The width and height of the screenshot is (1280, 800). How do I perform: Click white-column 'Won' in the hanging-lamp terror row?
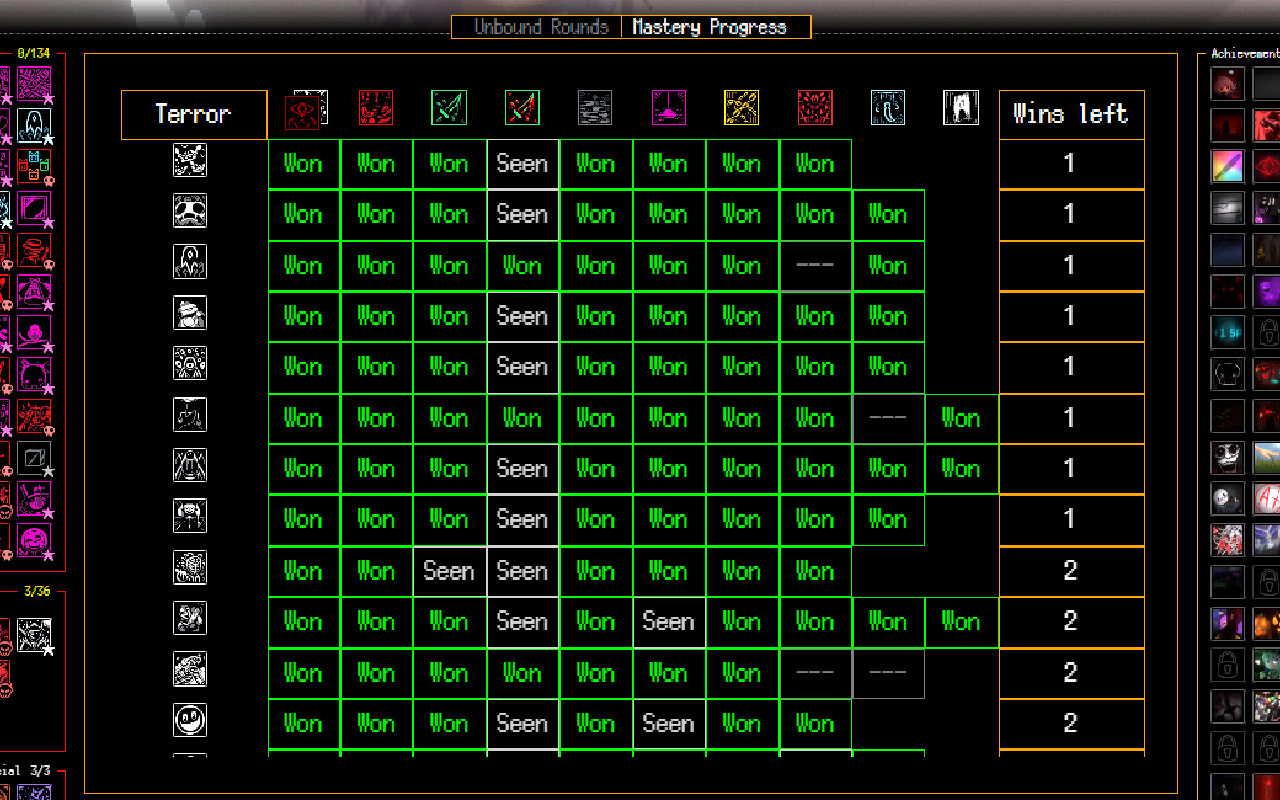tap(961, 418)
